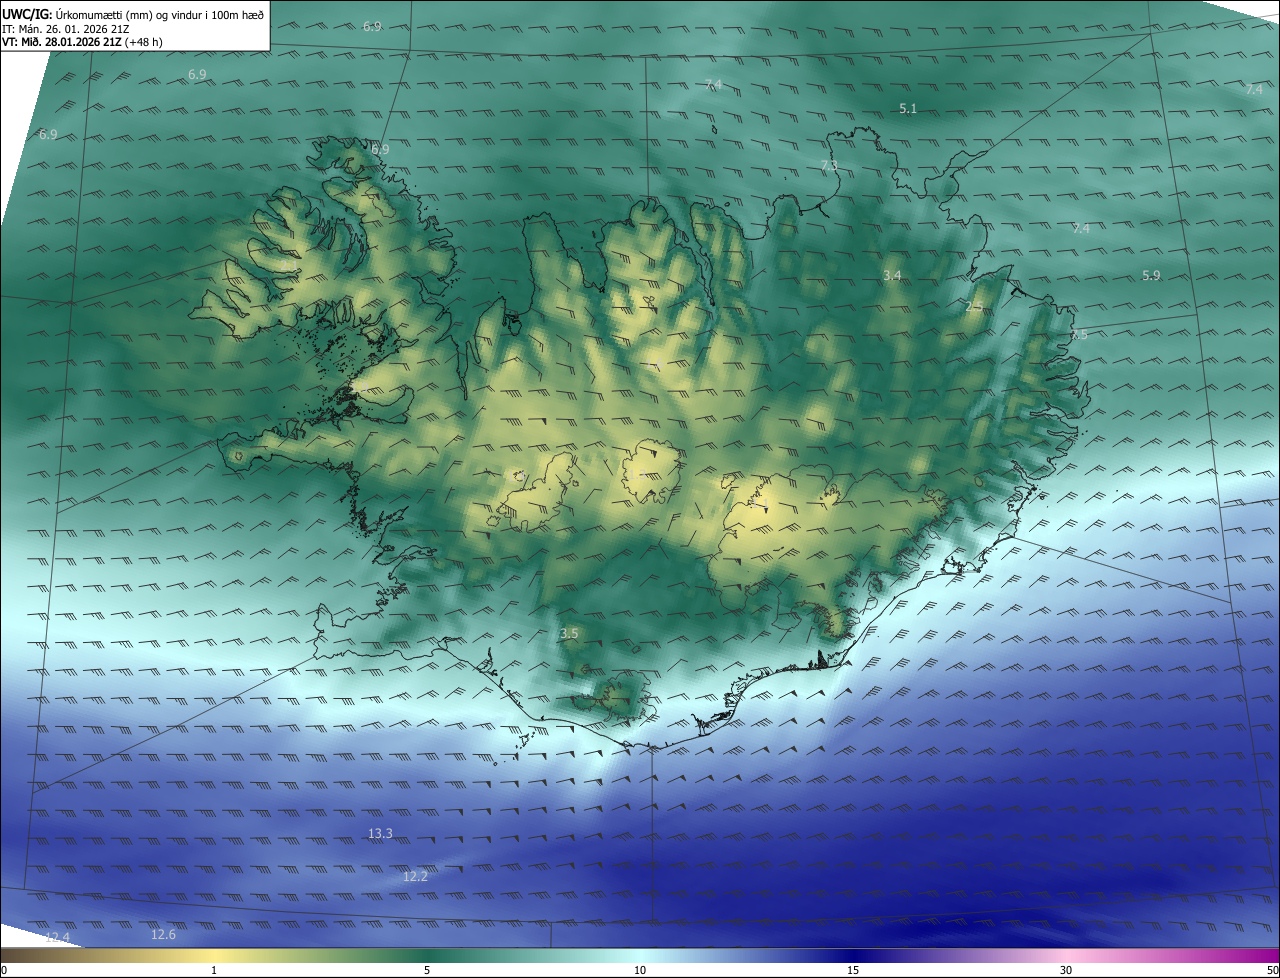Screen dimensions: 1280x978
Task: Select the 'IT: Mán. 26. 01. 2026 21Z' line
Action: click(67, 28)
